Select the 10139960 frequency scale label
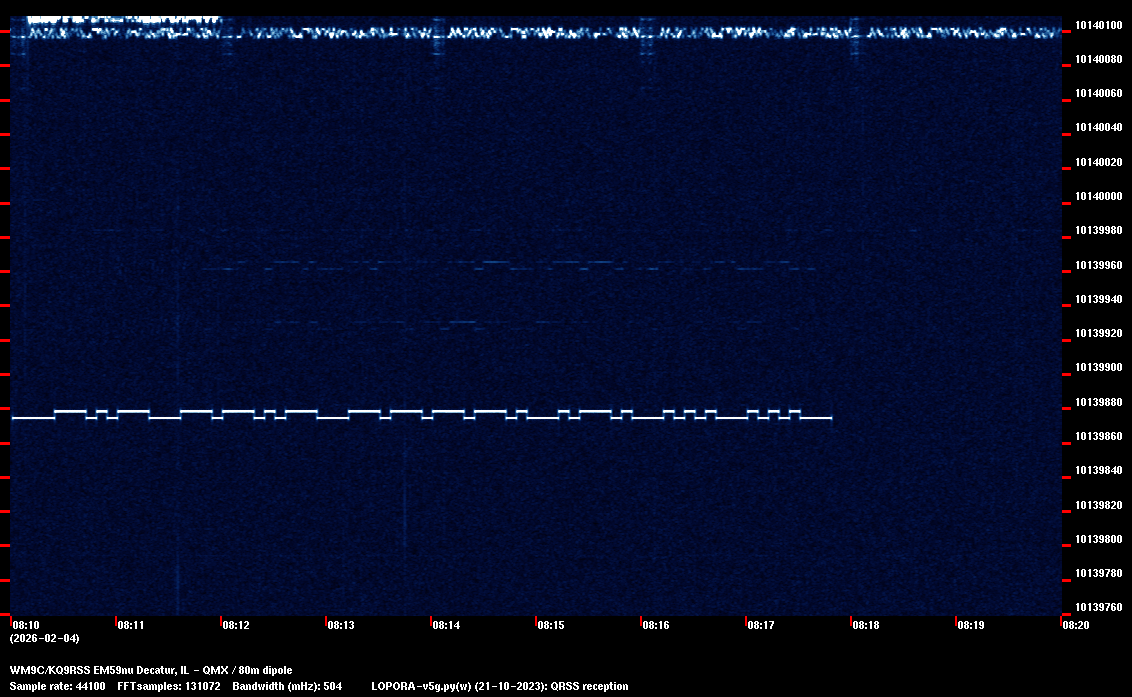This screenshot has width=1132, height=697. (1097, 265)
